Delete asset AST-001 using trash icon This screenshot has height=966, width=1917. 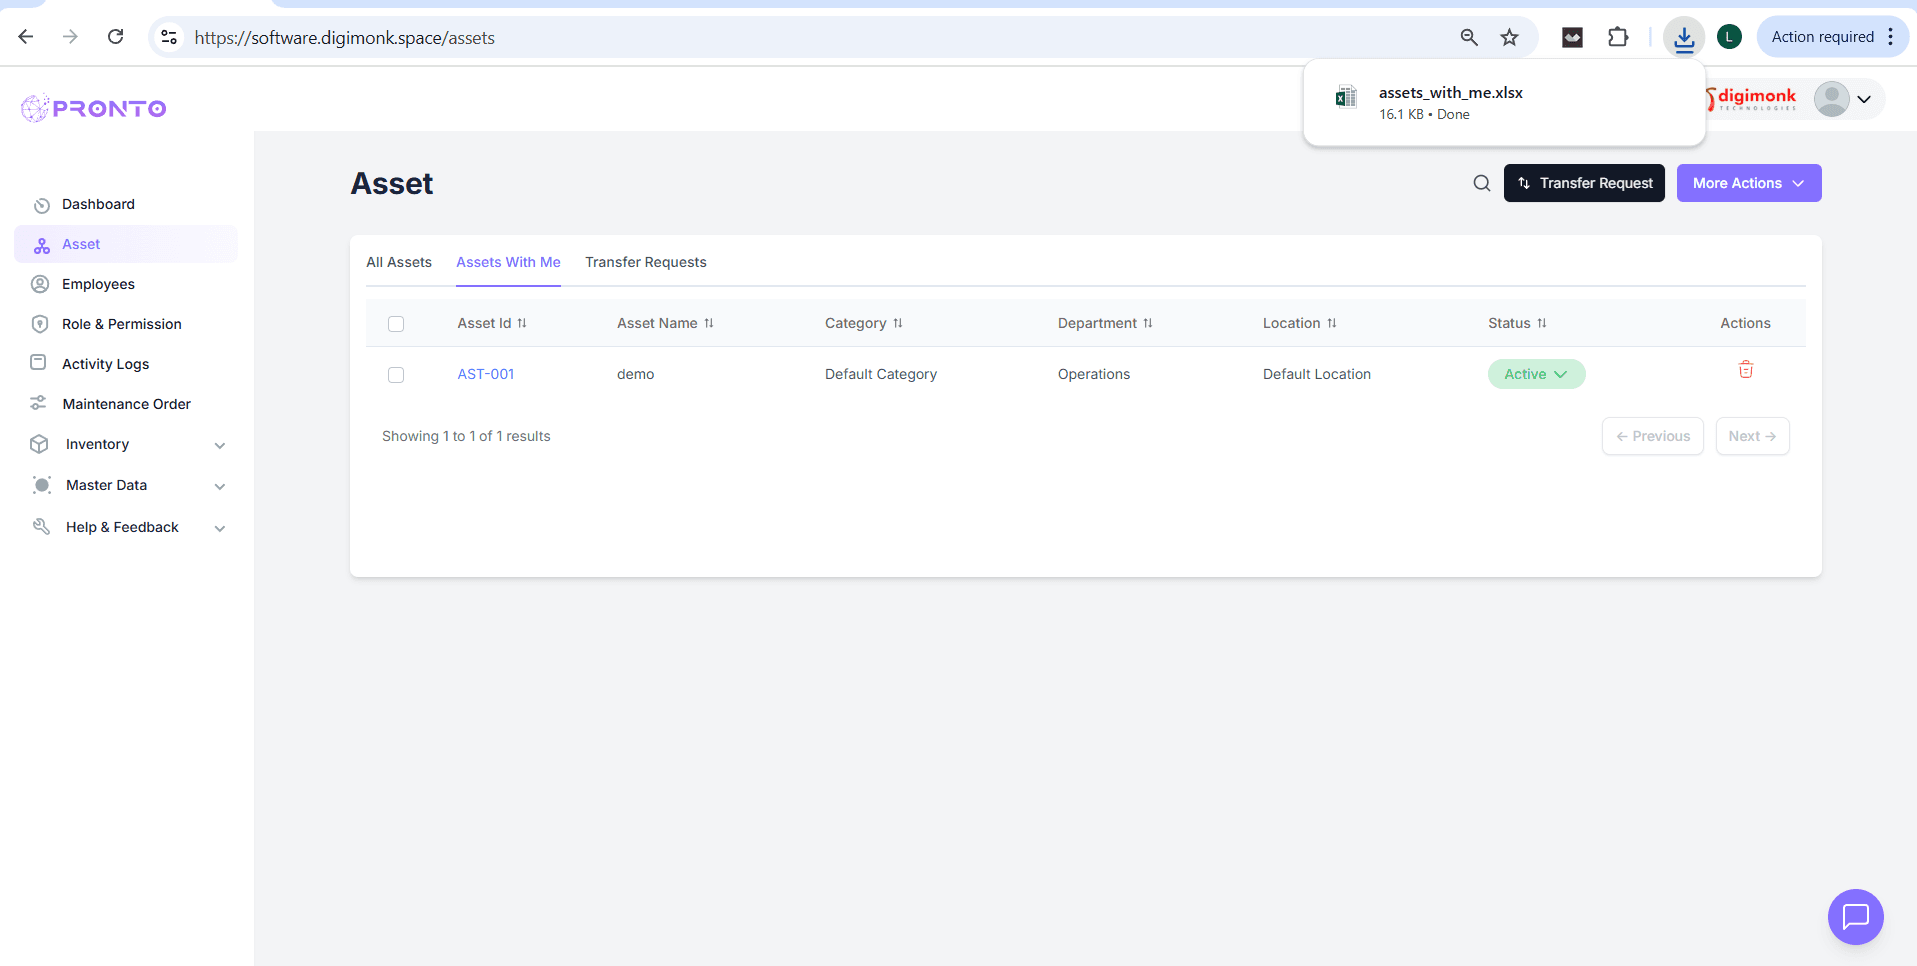[1745, 370]
